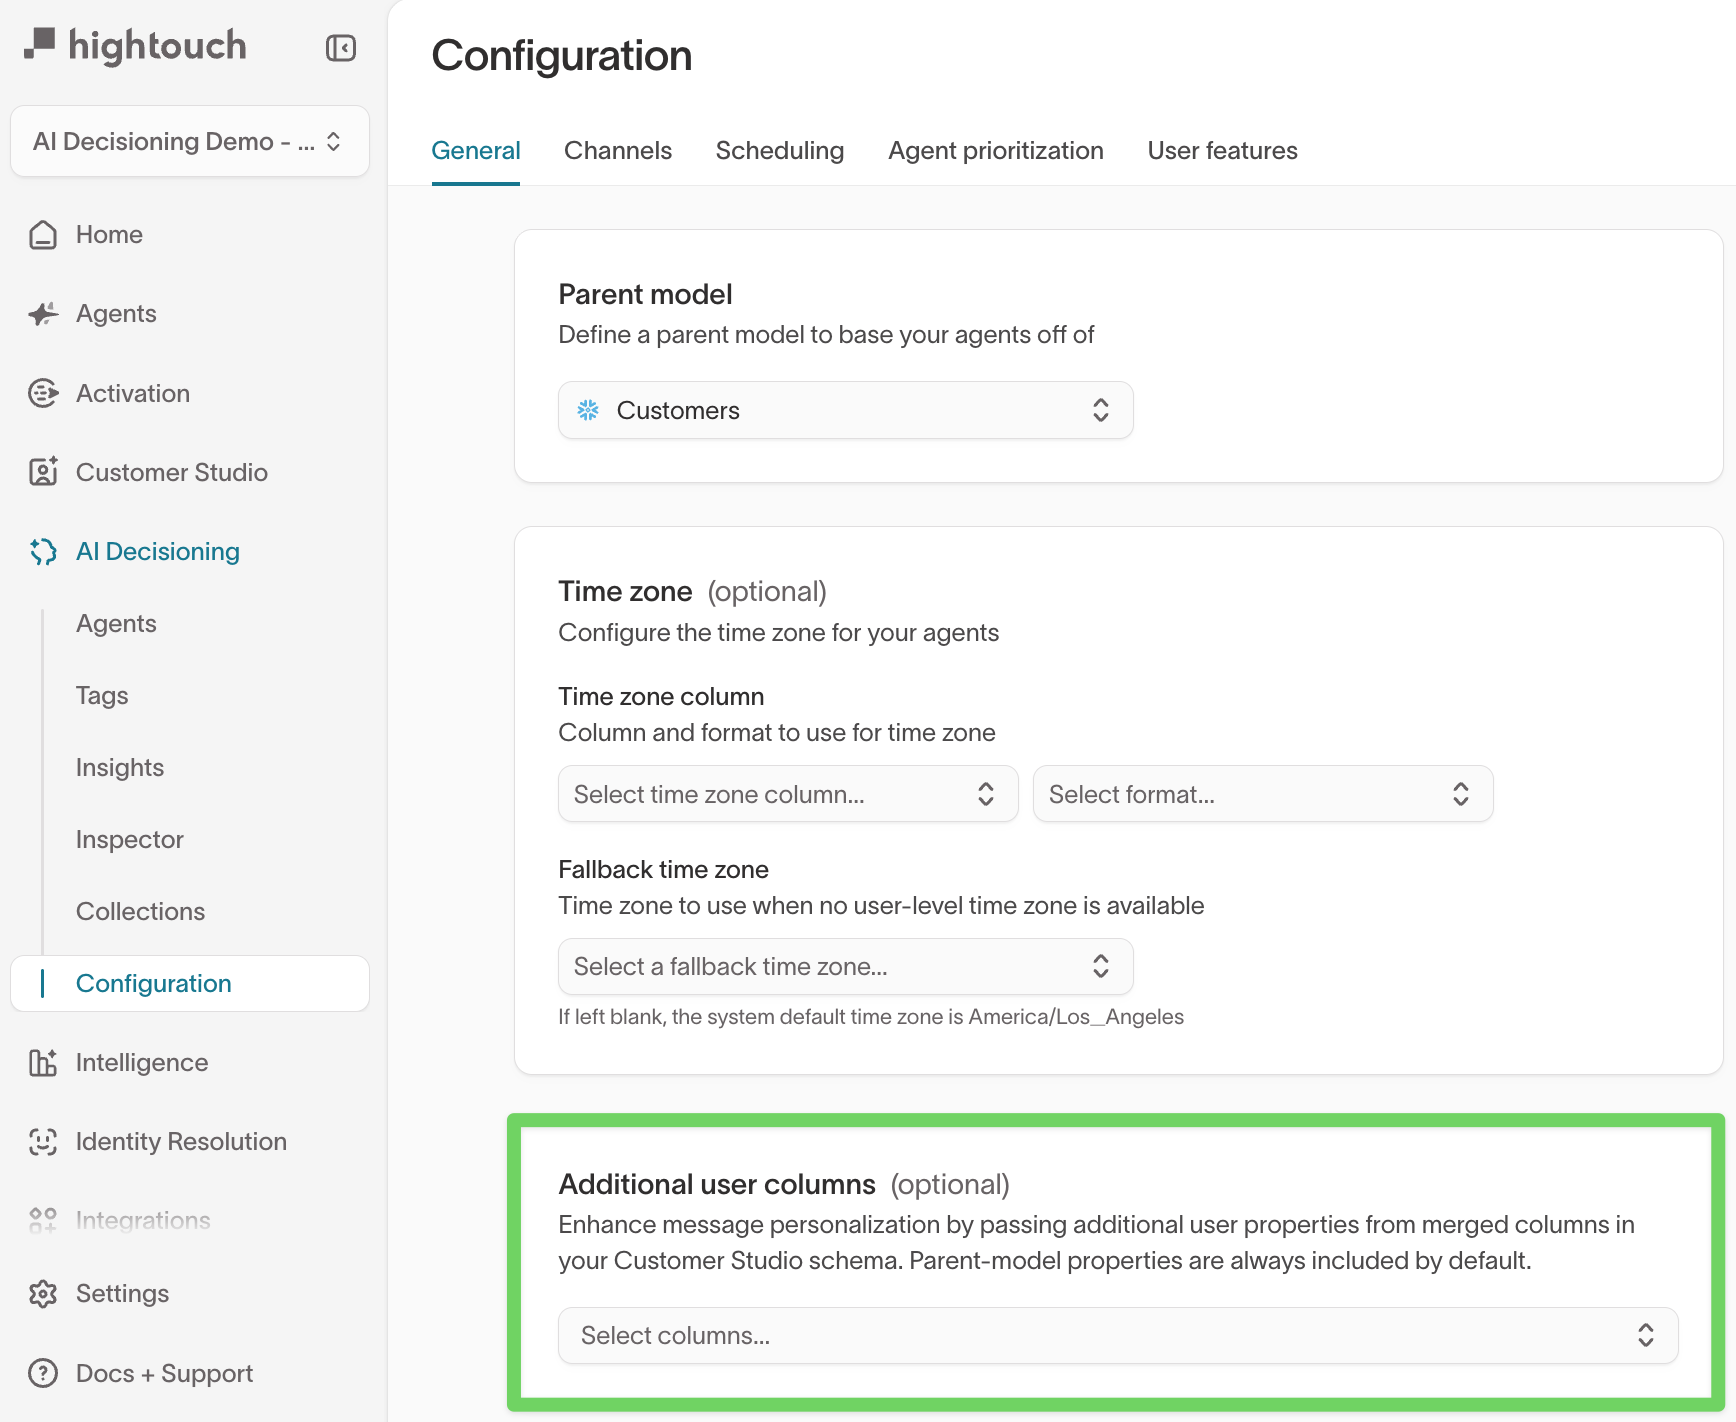
Task: Open the AI Decisioning Demo workspace switcher
Action: (x=189, y=141)
